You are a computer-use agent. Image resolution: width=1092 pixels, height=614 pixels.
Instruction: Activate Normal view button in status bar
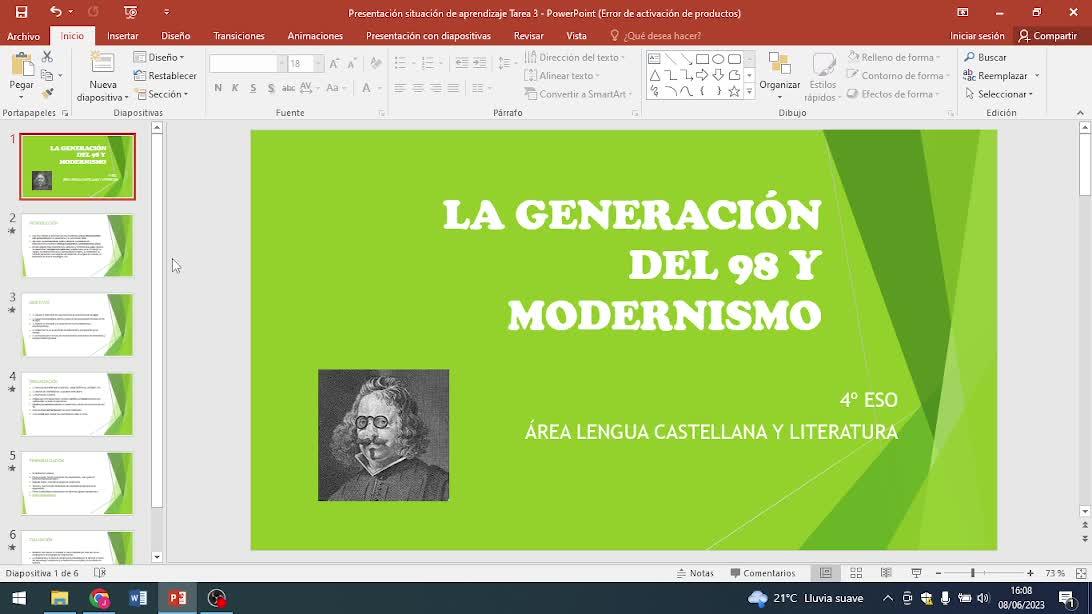tap(826, 573)
